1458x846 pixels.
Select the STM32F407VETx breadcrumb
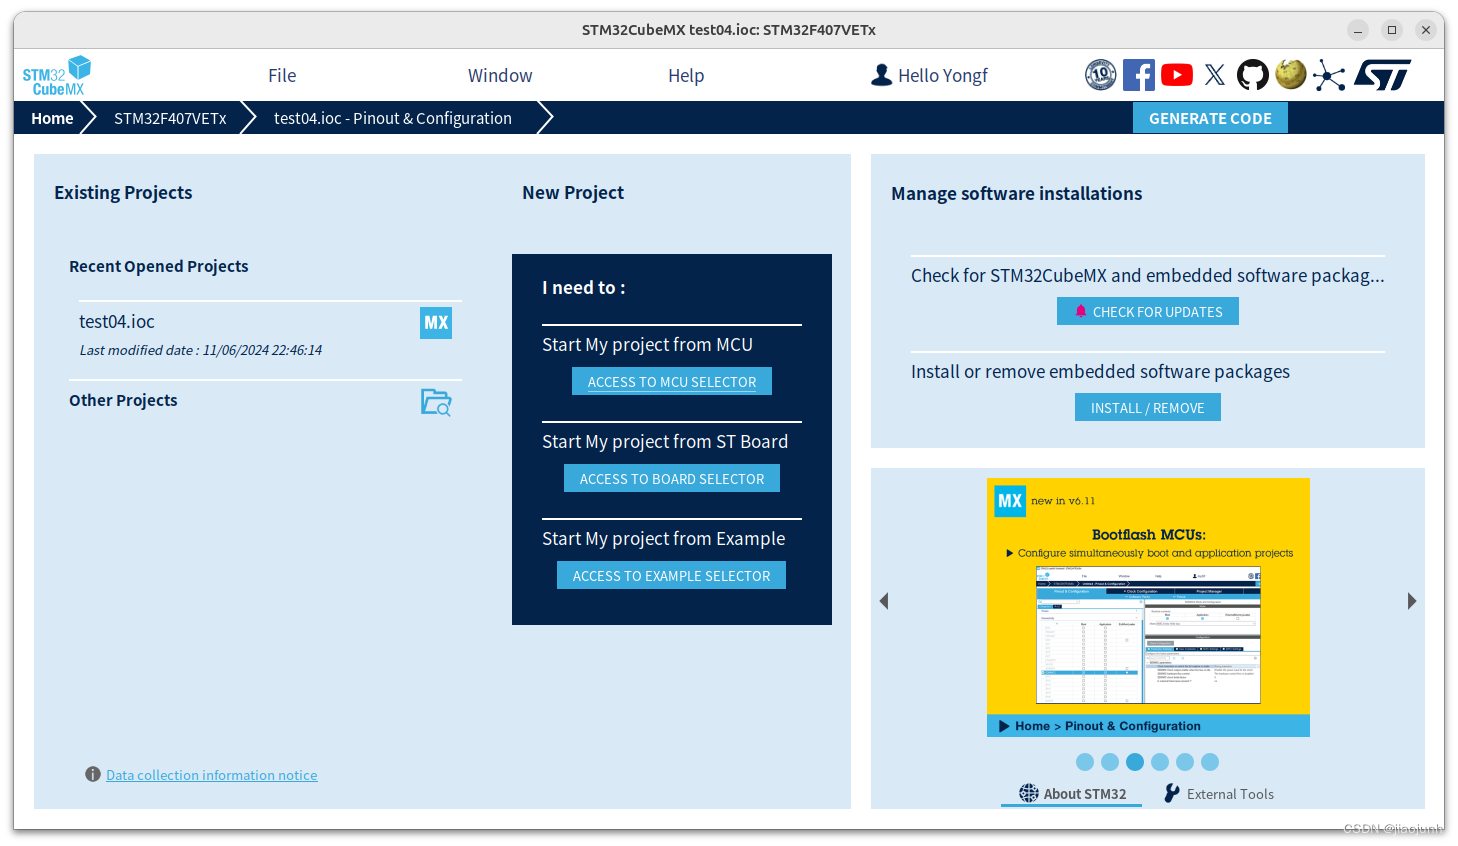point(170,118)
